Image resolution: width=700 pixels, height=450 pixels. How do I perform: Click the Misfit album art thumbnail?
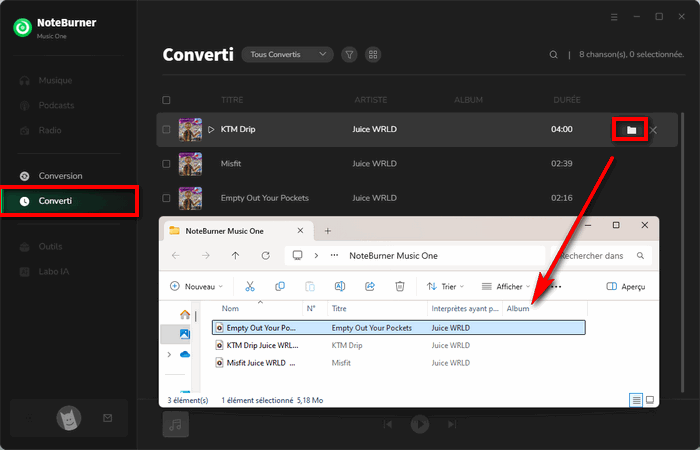[x=190, y=164]
